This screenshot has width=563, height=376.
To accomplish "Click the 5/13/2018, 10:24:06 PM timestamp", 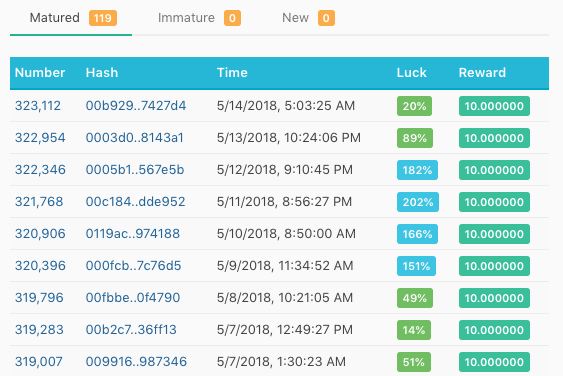I will (x=289, y=138).
